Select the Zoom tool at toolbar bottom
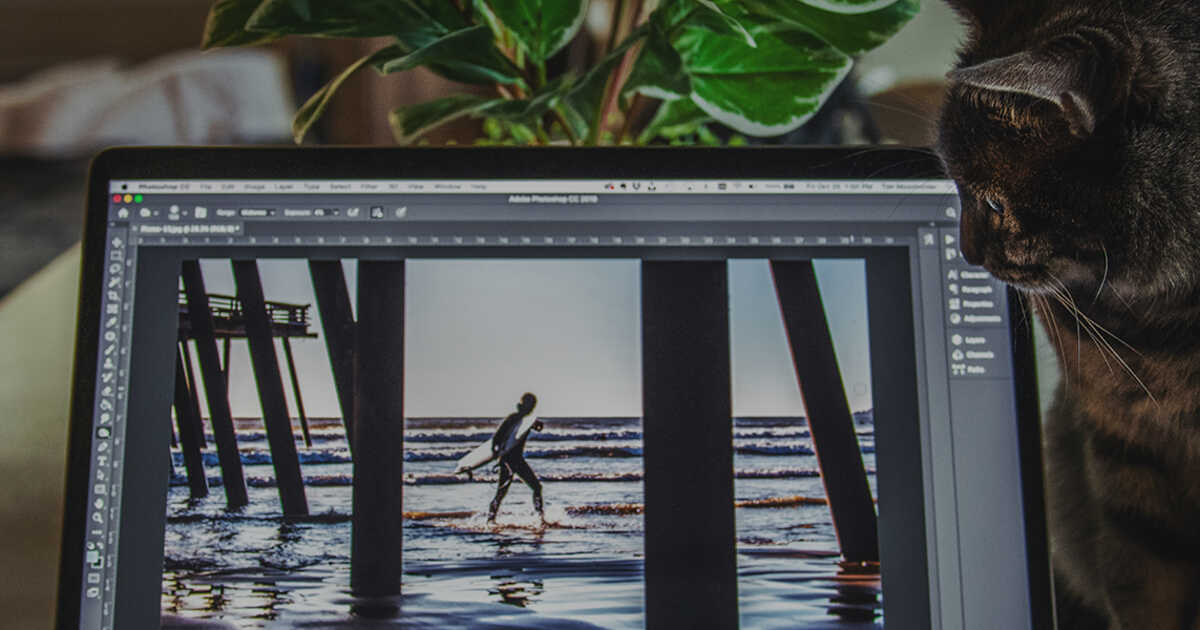Image resolution: width=1200 pixels, height=630 pixels. (x=98, y=516)
